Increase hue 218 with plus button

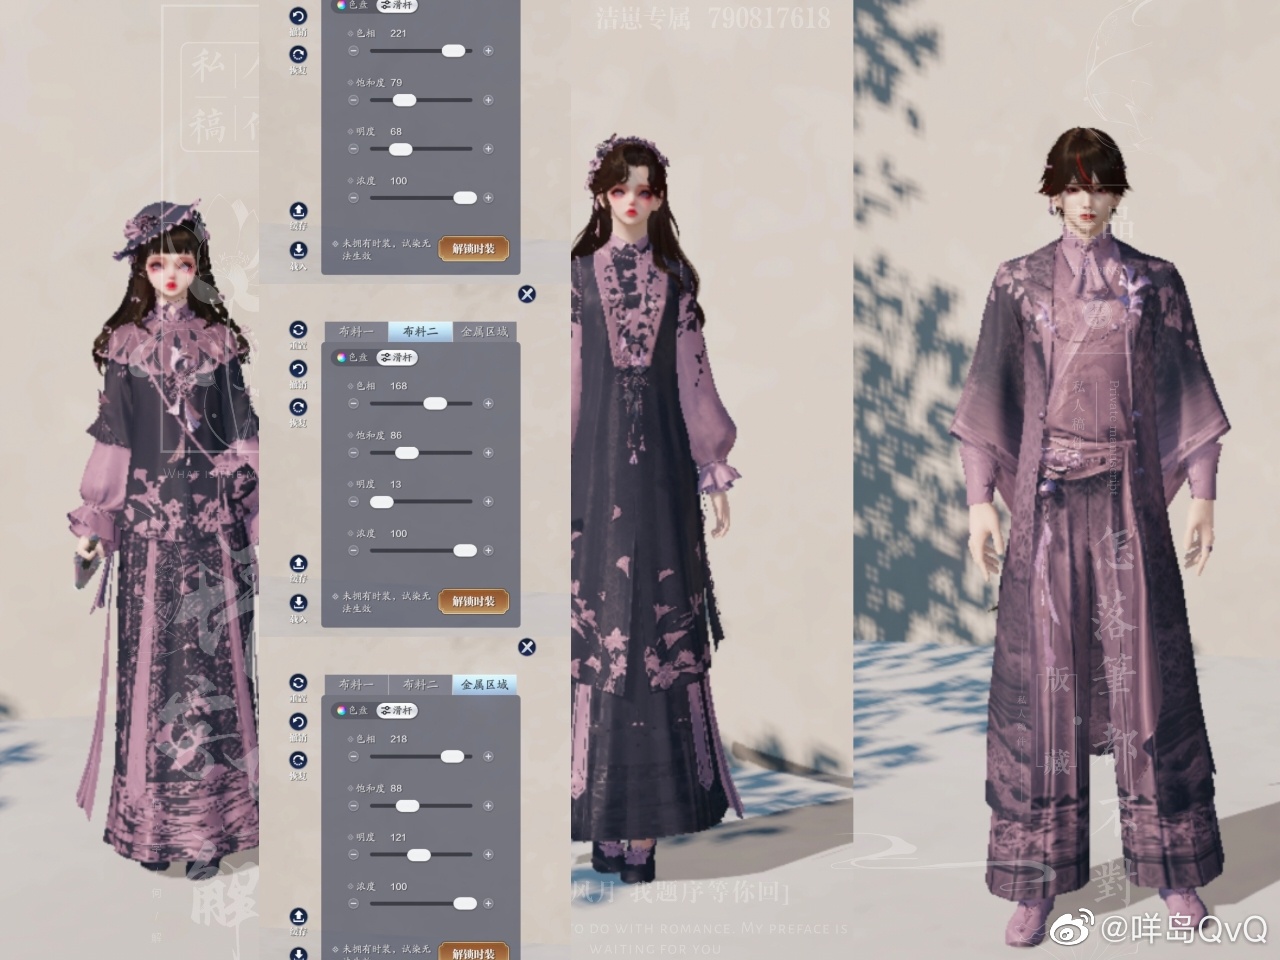click(488, 757)
